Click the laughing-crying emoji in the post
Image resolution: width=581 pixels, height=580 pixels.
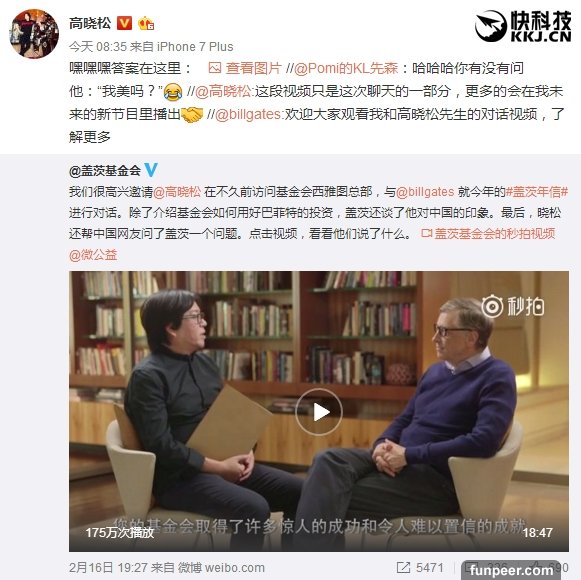pos(173,92)
